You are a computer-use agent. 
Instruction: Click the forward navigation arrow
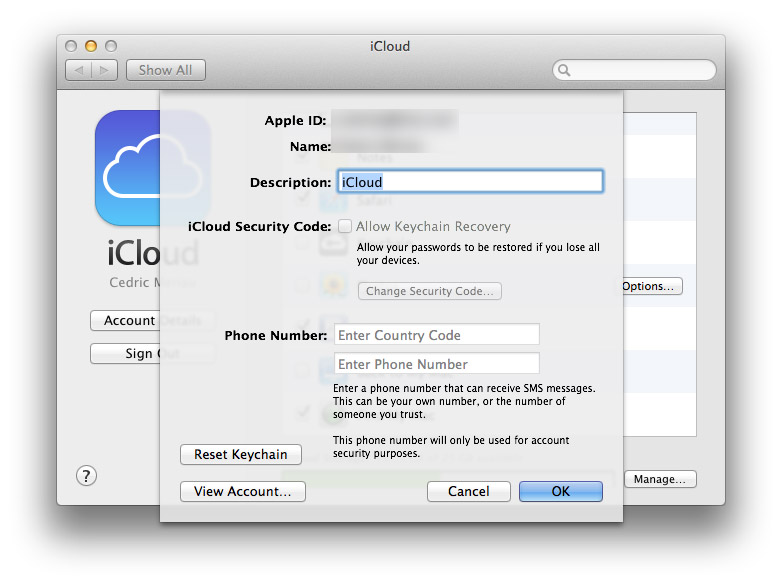104,70
